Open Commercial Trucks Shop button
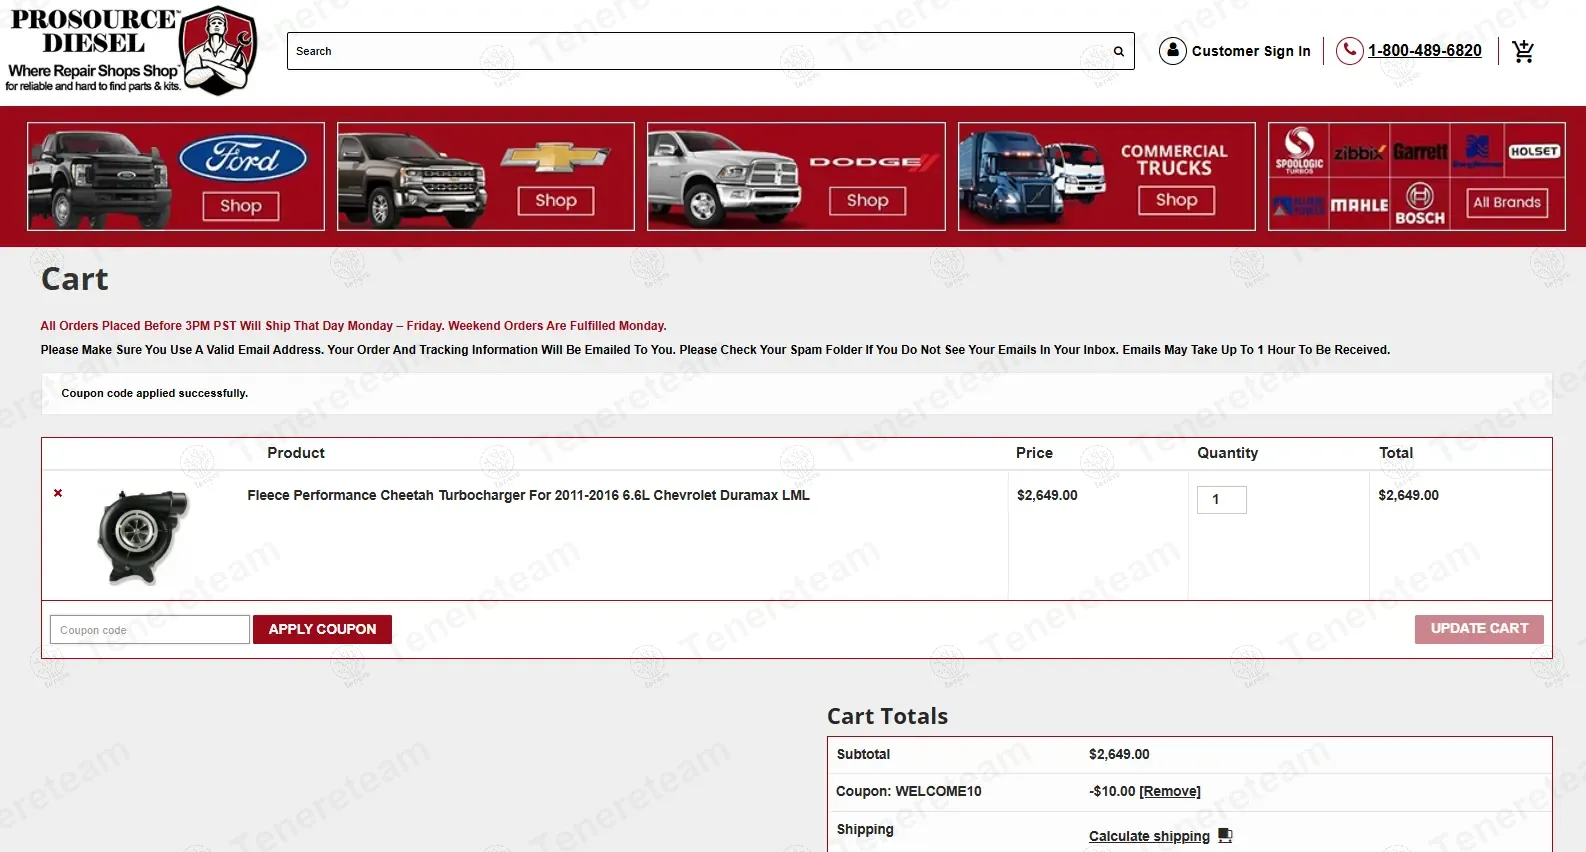The image size is (1586, 852). coord(1176,200)
